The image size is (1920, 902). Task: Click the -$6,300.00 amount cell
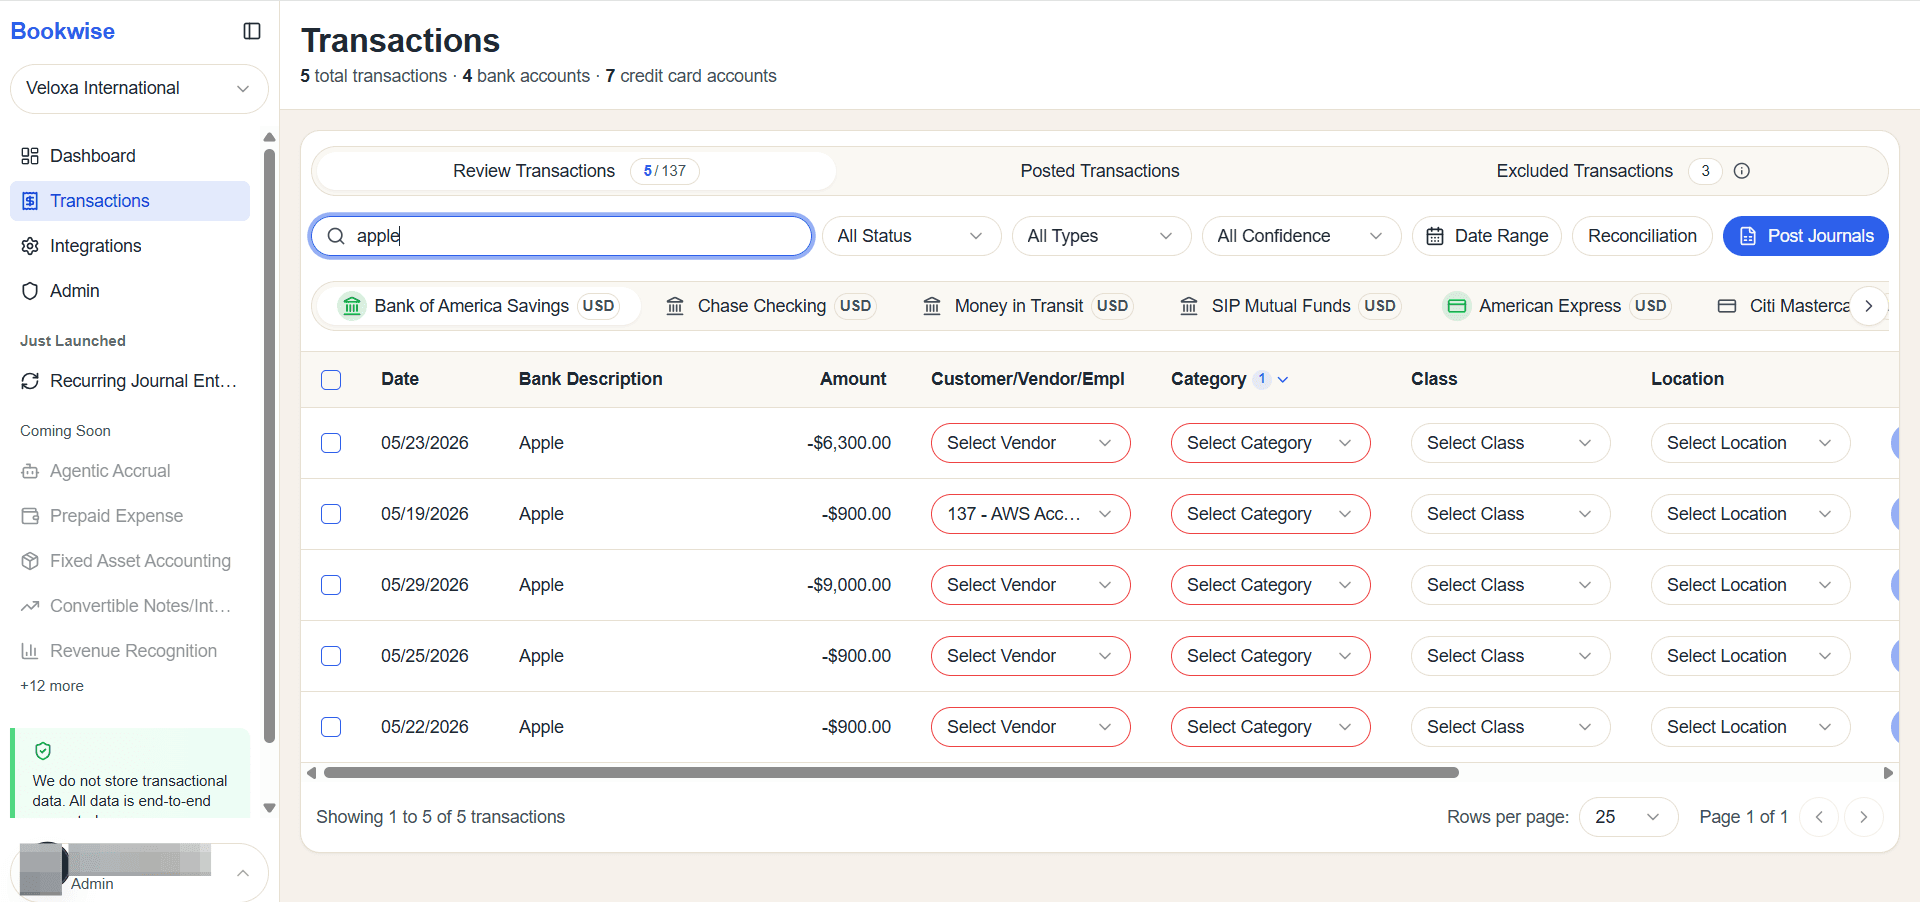849,443
